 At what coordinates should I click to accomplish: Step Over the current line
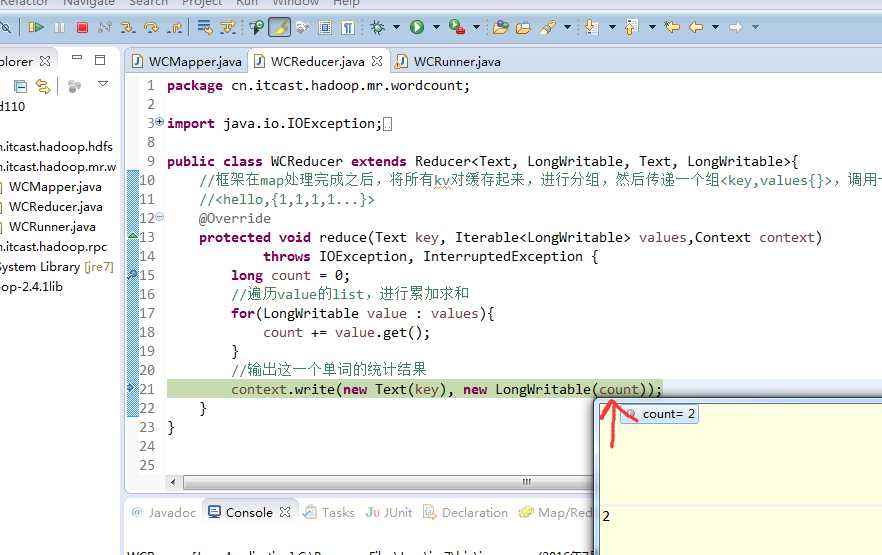(x=151, y=27)
